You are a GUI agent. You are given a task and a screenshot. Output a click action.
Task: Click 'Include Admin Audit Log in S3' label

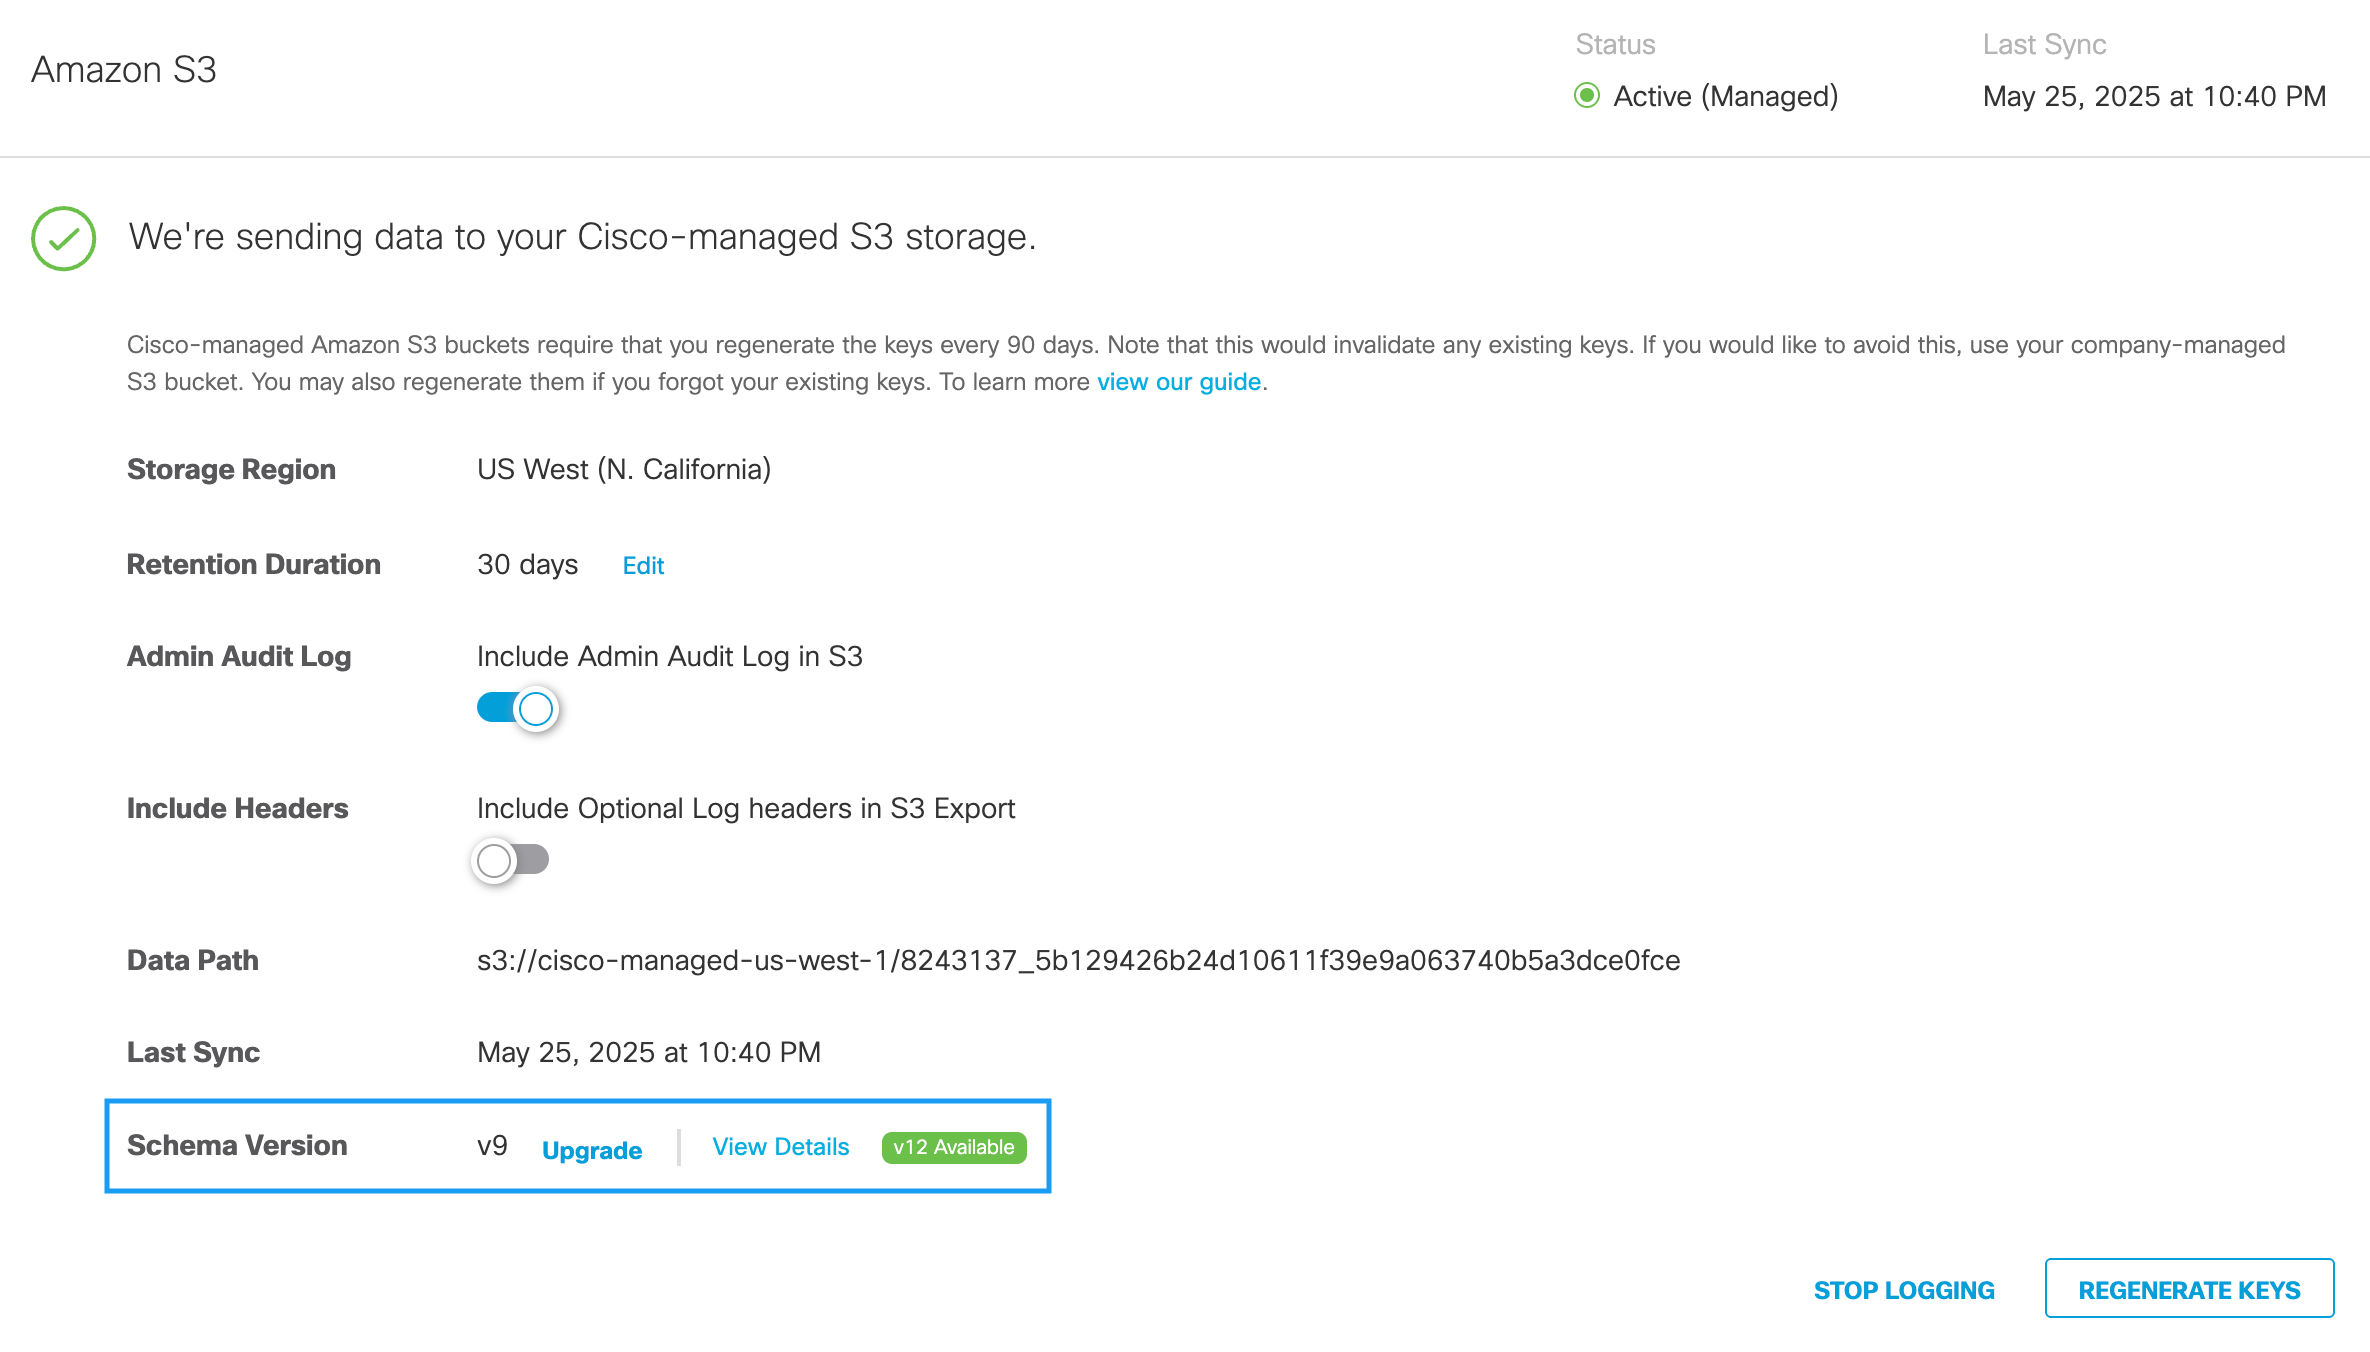coord(669,657)
